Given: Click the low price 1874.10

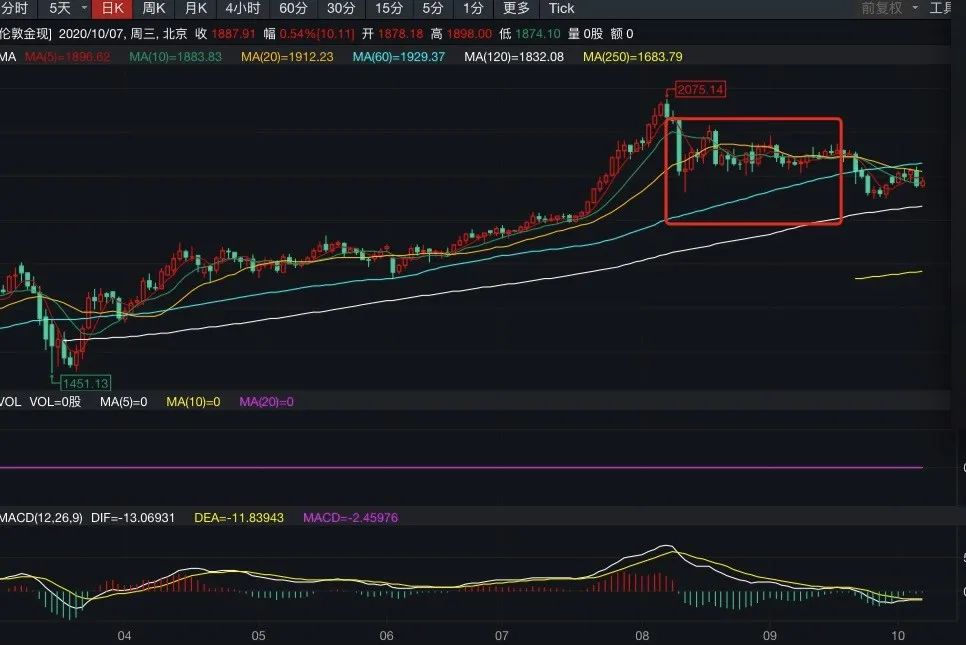Looking at the screenshot, I should point(538,34).
